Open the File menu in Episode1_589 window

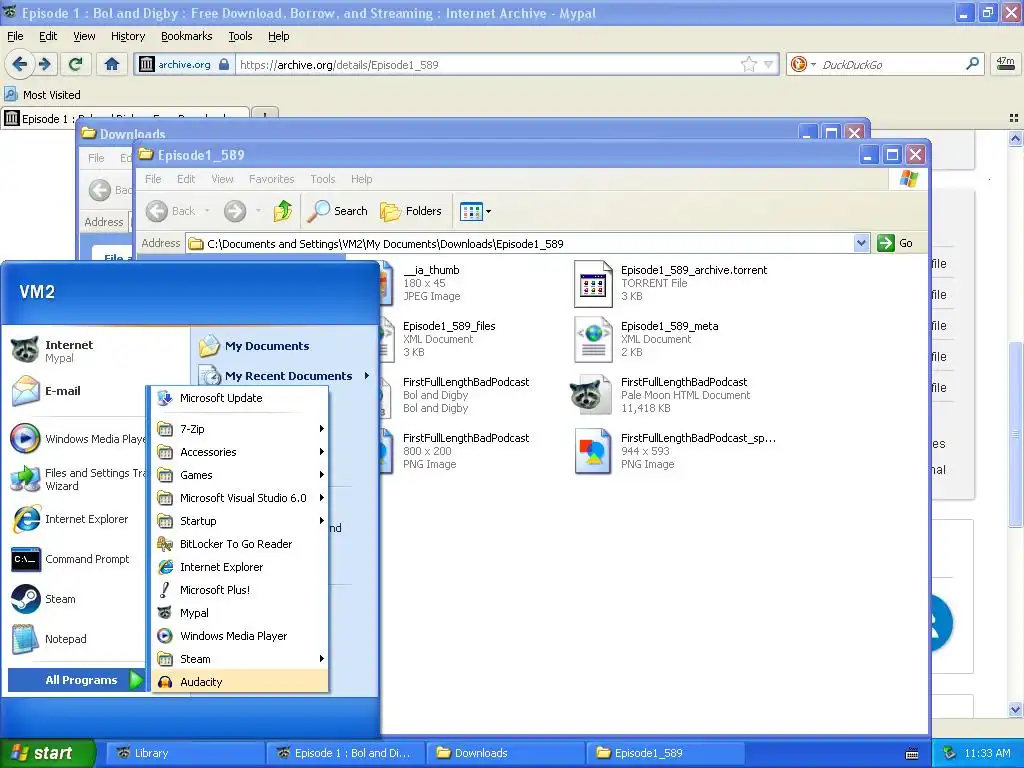click(x=153, y=179)
